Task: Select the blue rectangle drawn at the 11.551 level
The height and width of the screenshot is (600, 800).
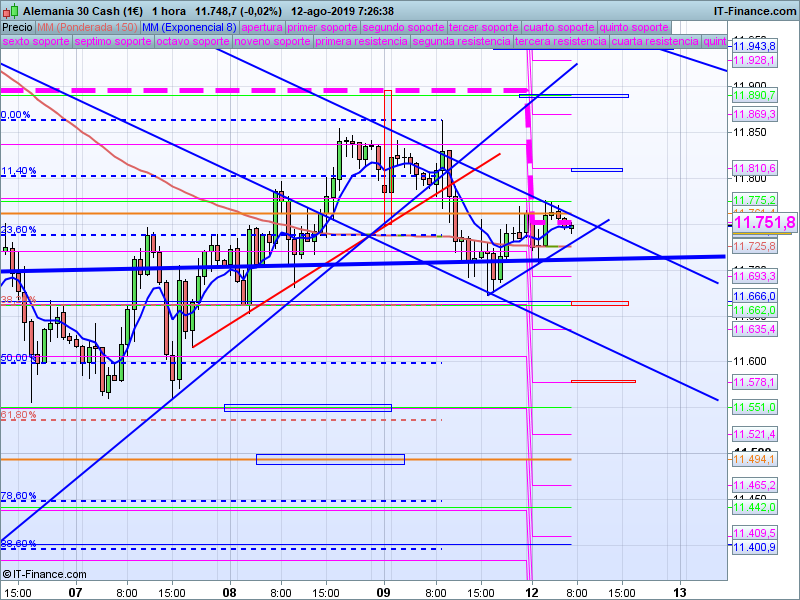Action: (308, 408)
